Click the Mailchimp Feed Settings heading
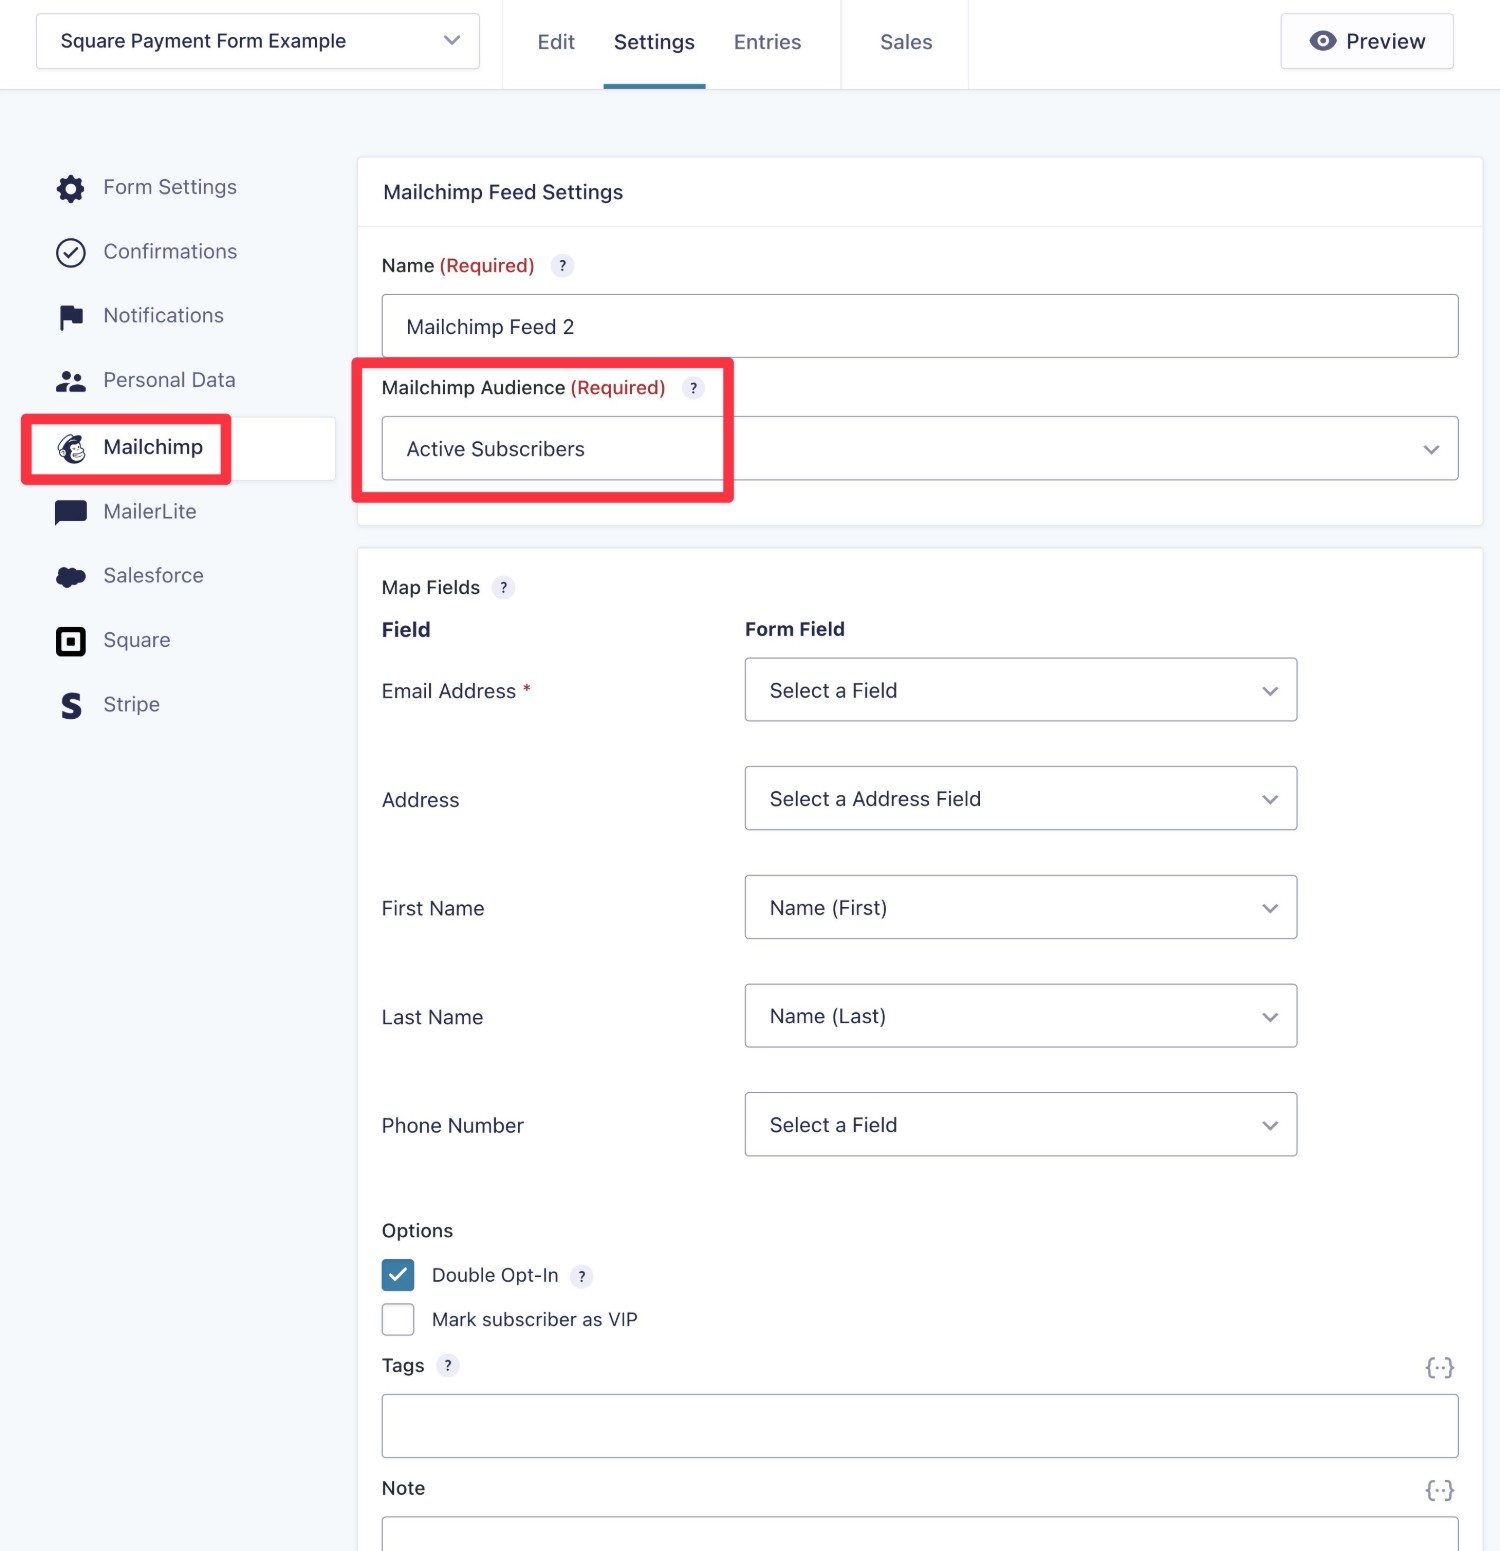 503,192
